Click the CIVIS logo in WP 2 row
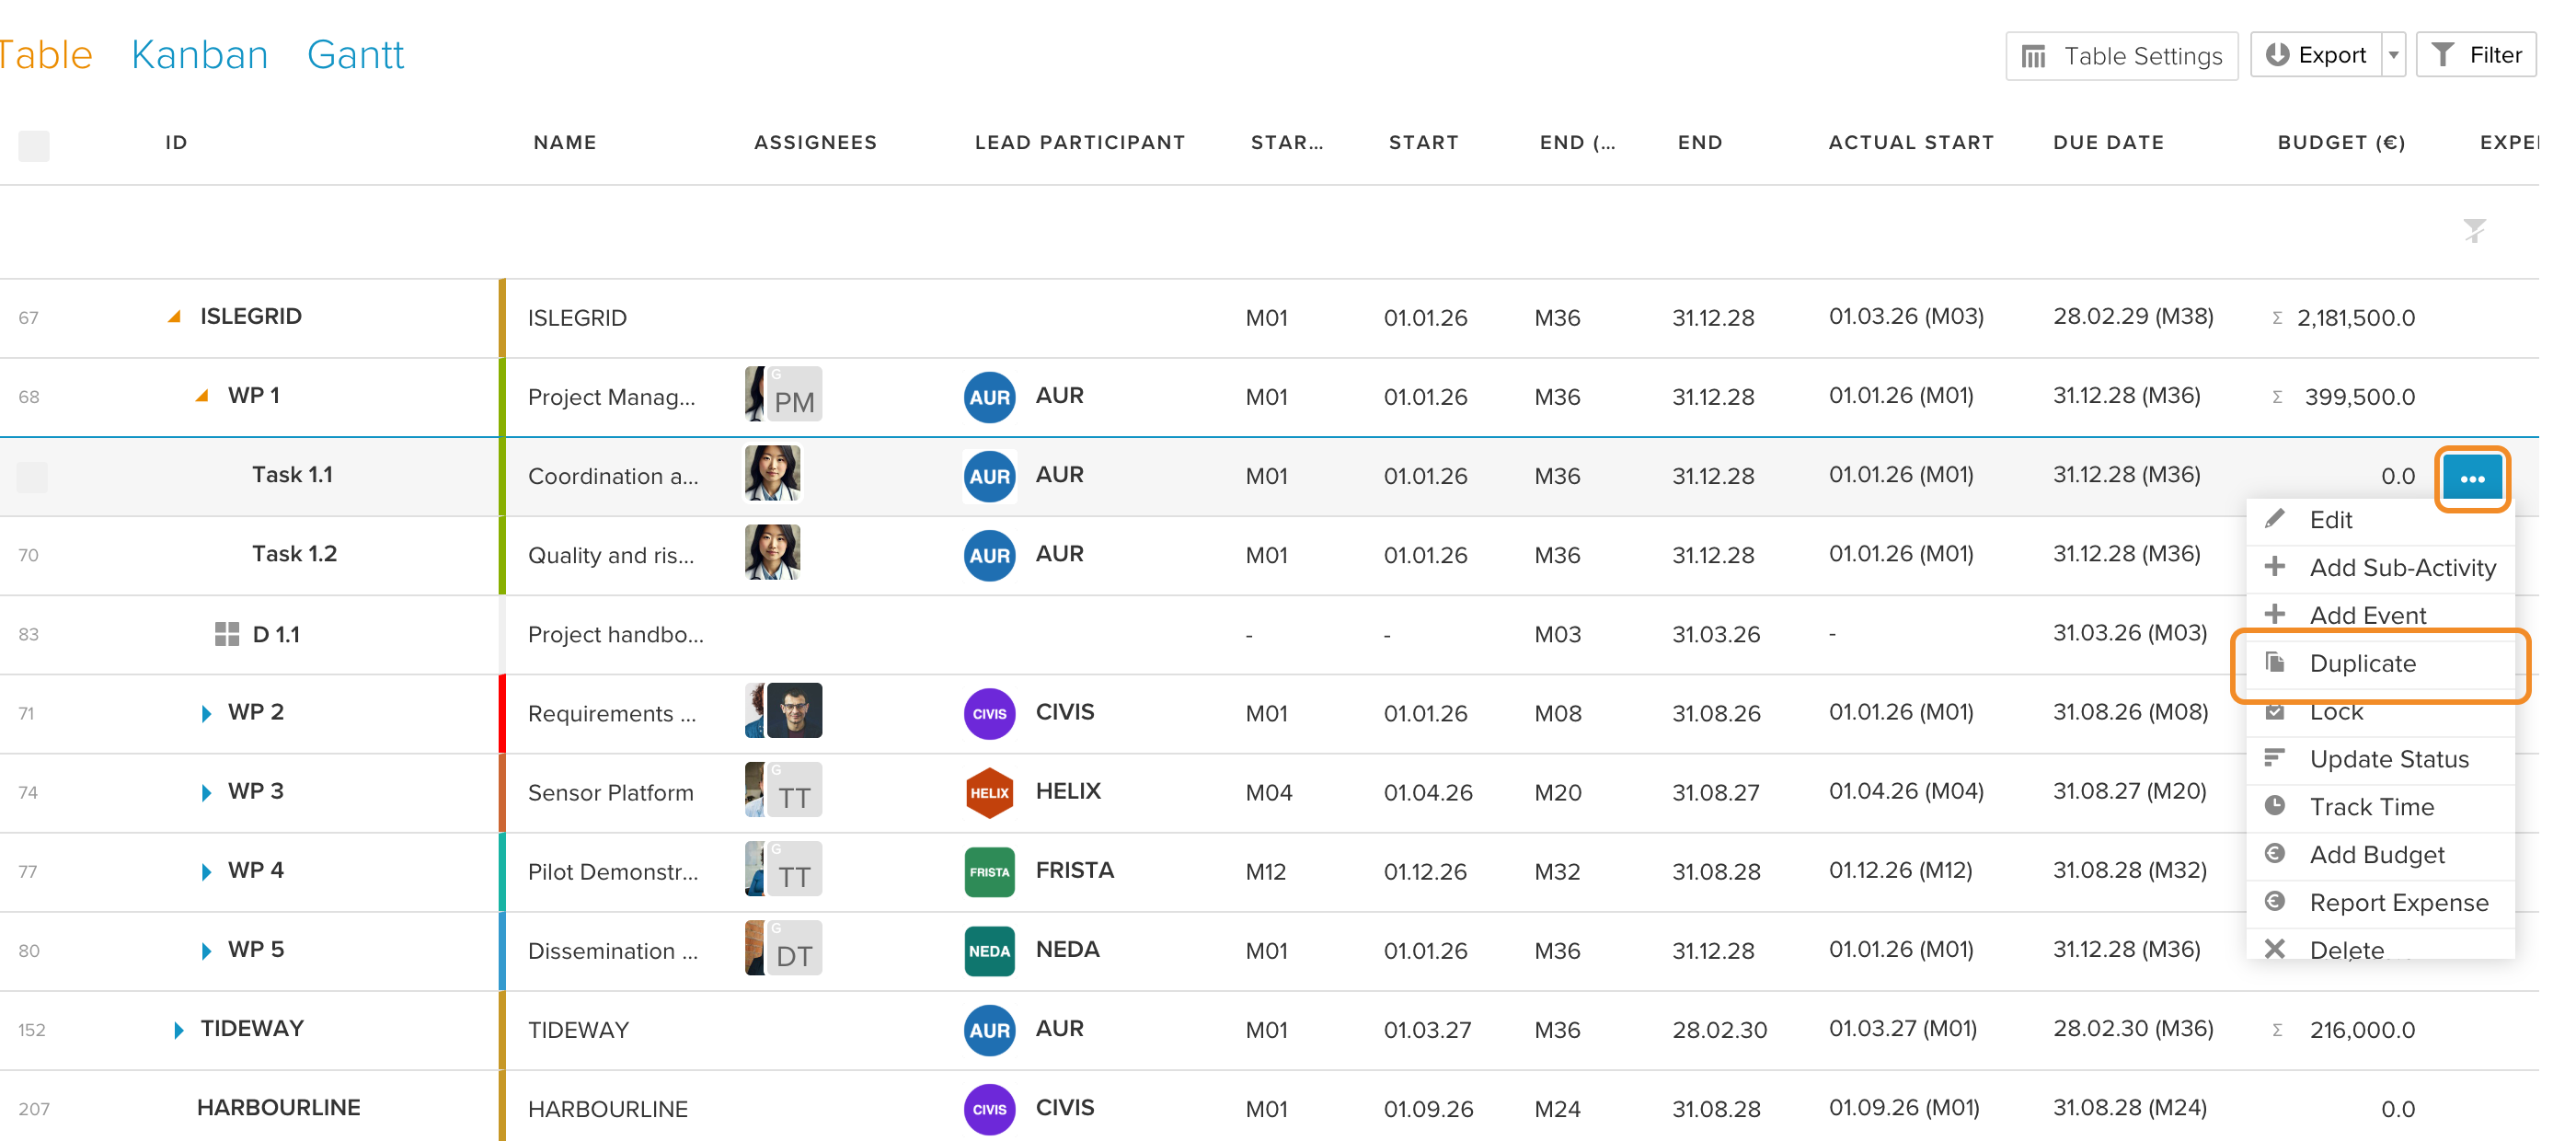 pos(989,713)
